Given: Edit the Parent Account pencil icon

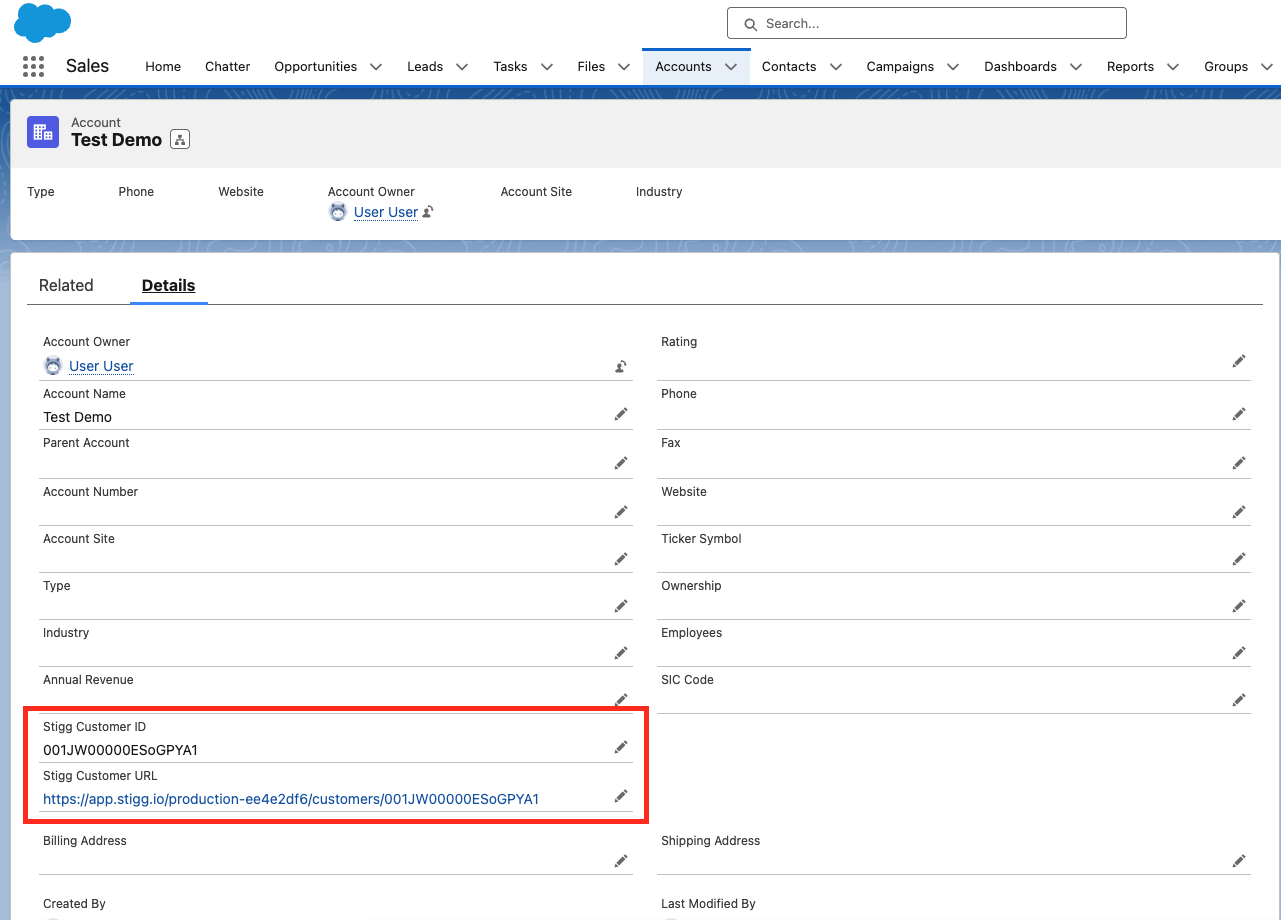Looking at the screenshot, I should coord(621,463).
